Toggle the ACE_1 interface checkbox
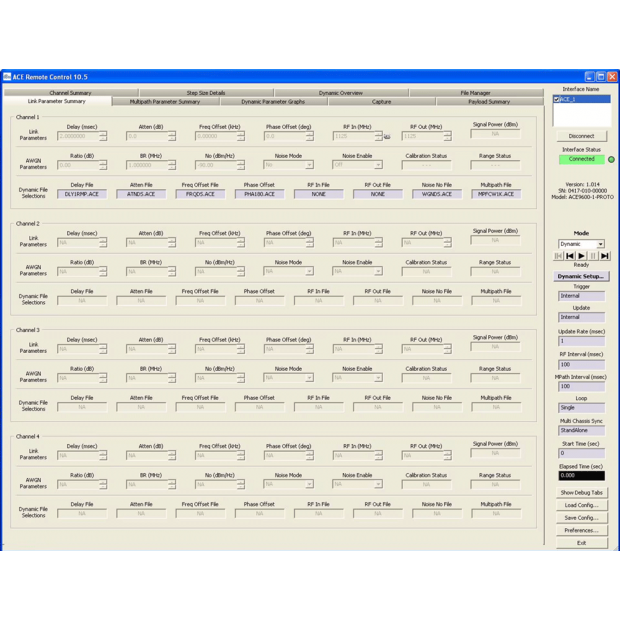 point(557,100)
